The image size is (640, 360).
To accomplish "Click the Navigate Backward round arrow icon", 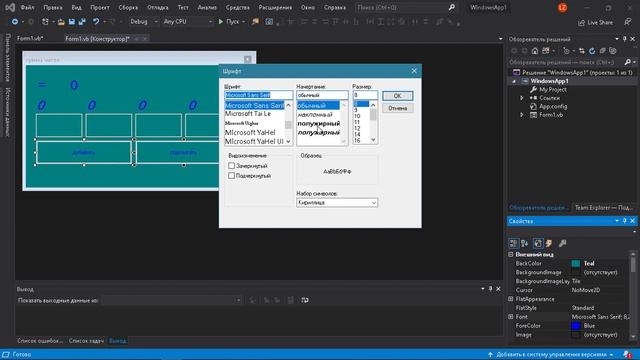I will [14, 22].
